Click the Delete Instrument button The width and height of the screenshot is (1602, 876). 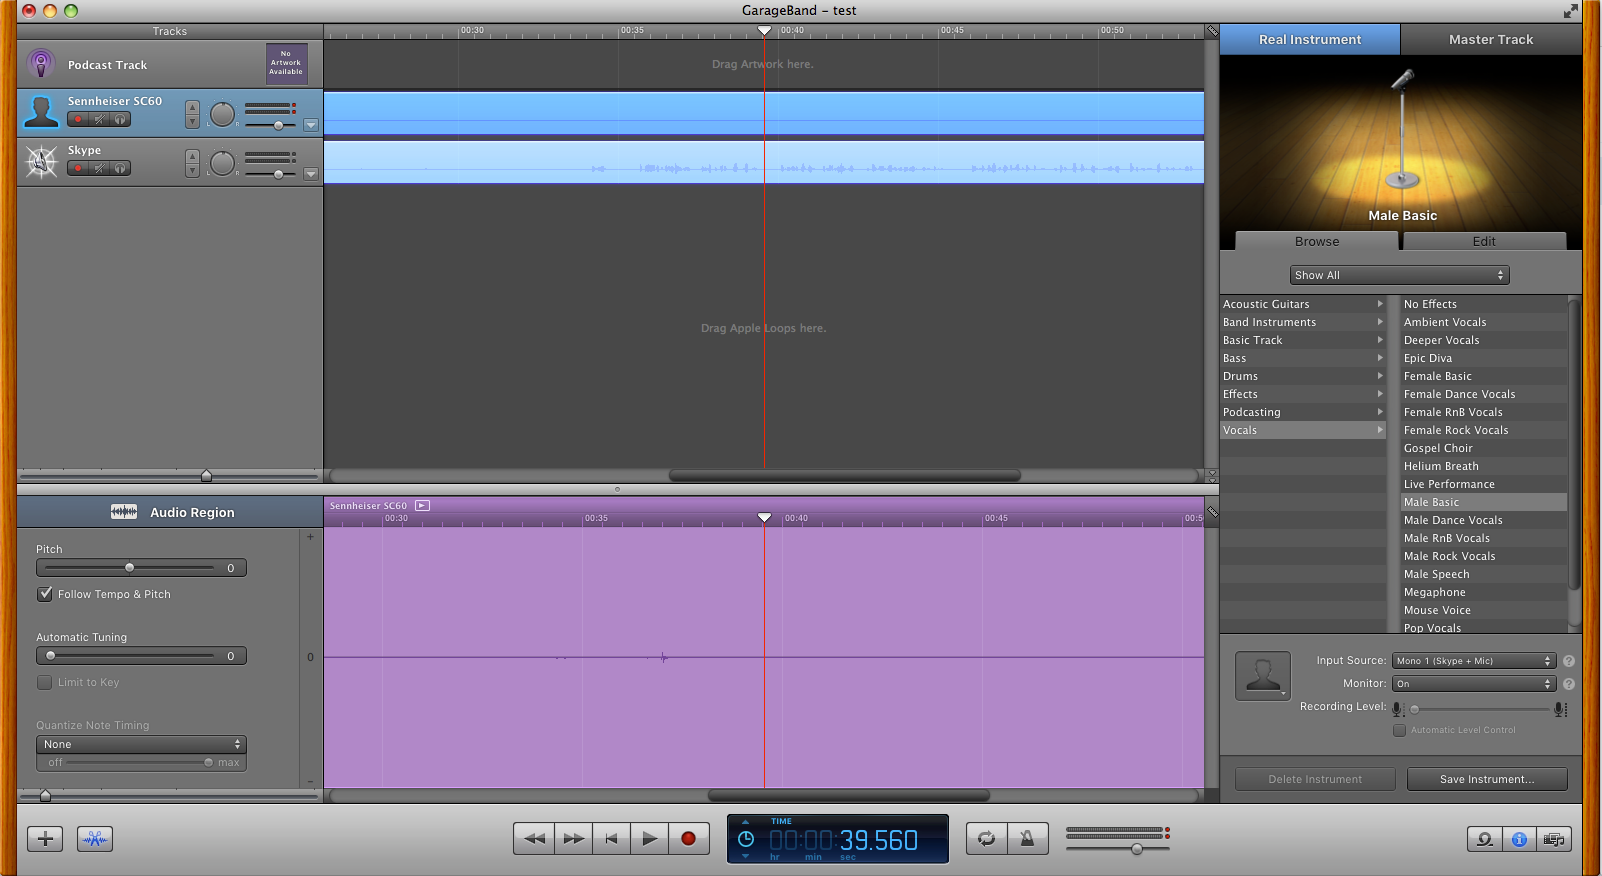click(x=1315, y=779)
